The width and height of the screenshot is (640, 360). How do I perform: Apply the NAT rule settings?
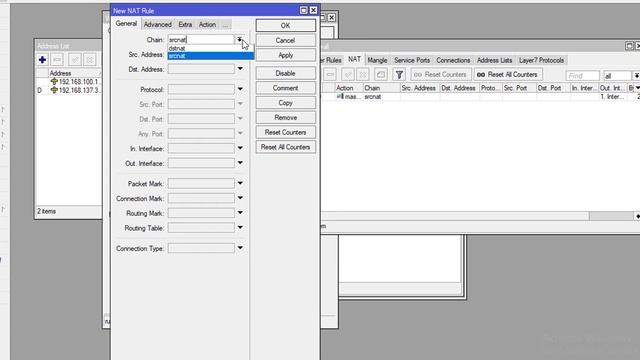(285, 55)
